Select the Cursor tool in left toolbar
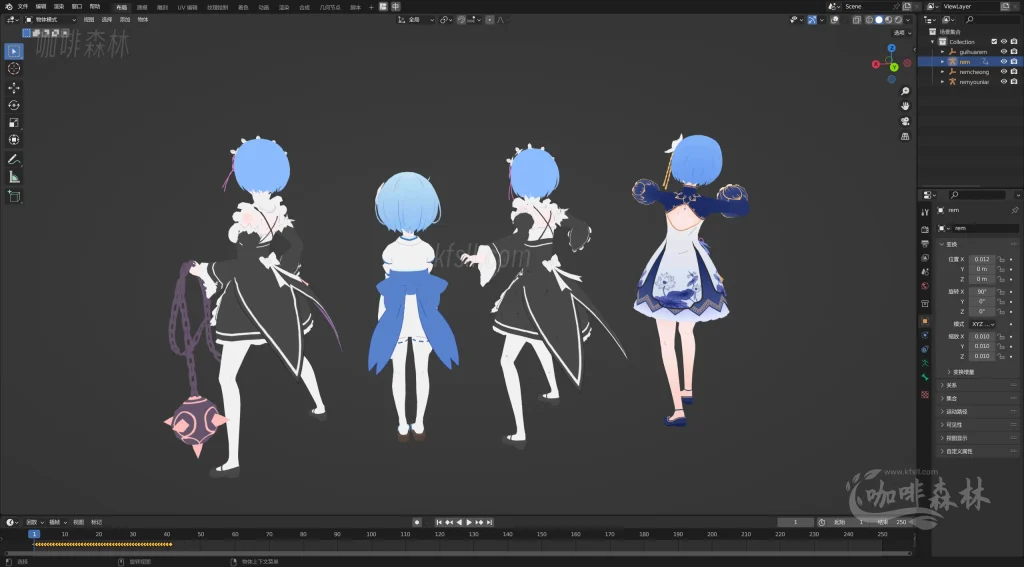Screen dimensions: 1024x567 [14, 69]
